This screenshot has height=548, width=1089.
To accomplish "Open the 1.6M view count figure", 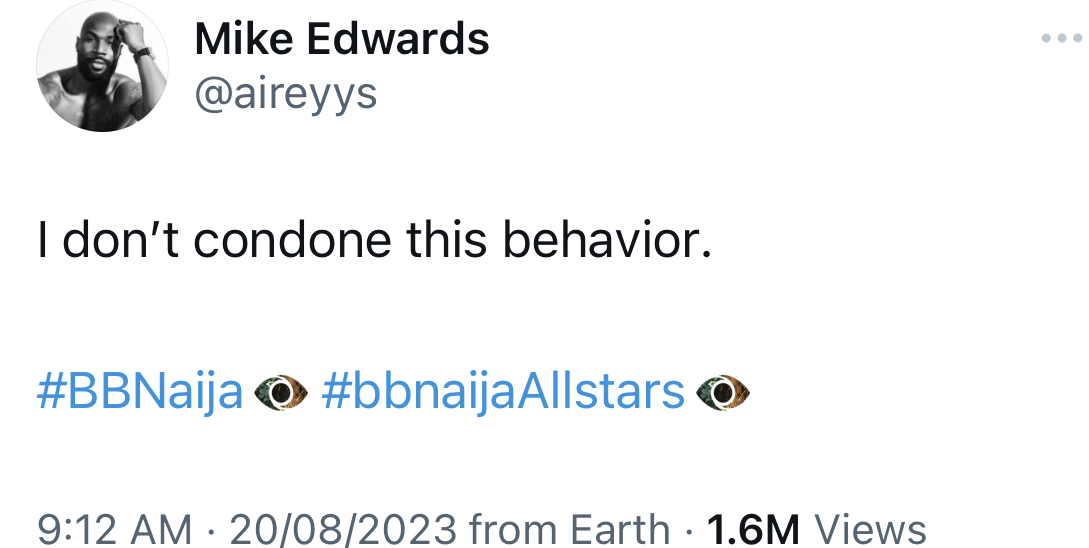I will [x=754, y=530].
